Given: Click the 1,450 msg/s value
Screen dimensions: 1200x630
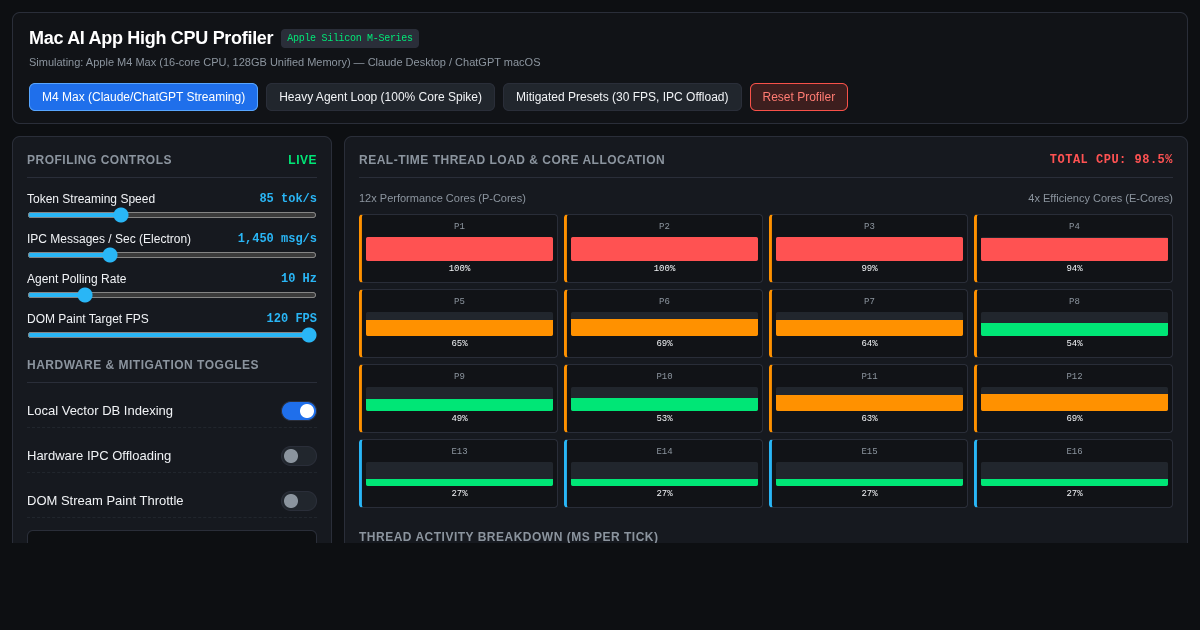Looking at the screenshot, I should [x=277, y=239].
